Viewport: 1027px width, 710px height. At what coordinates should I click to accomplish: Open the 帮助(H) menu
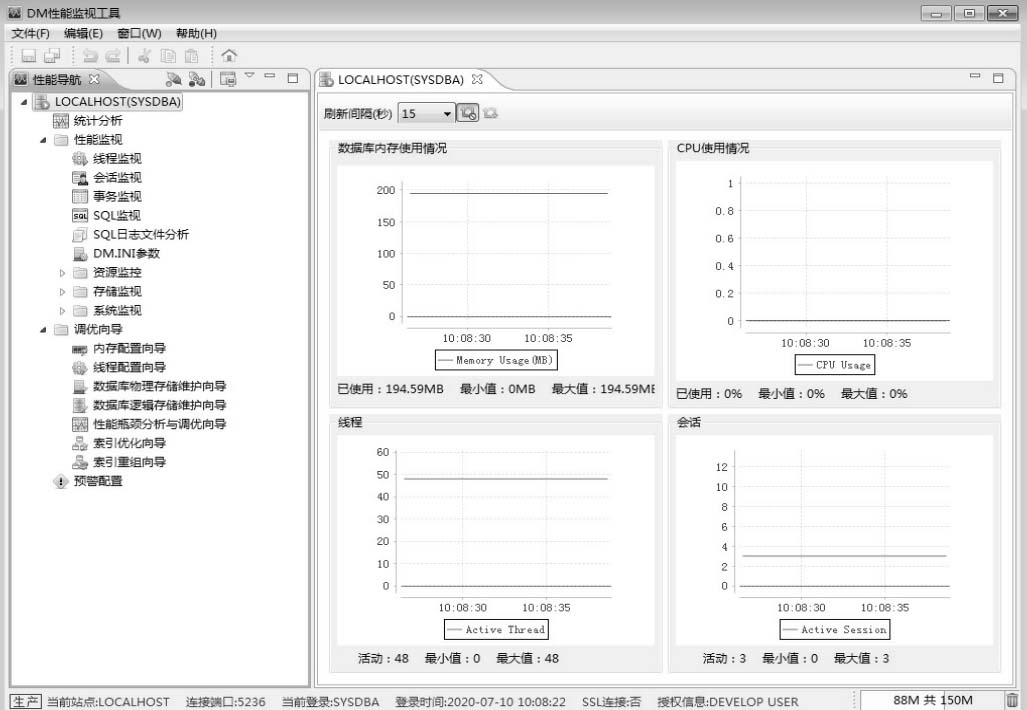click(x=196, y=33)
